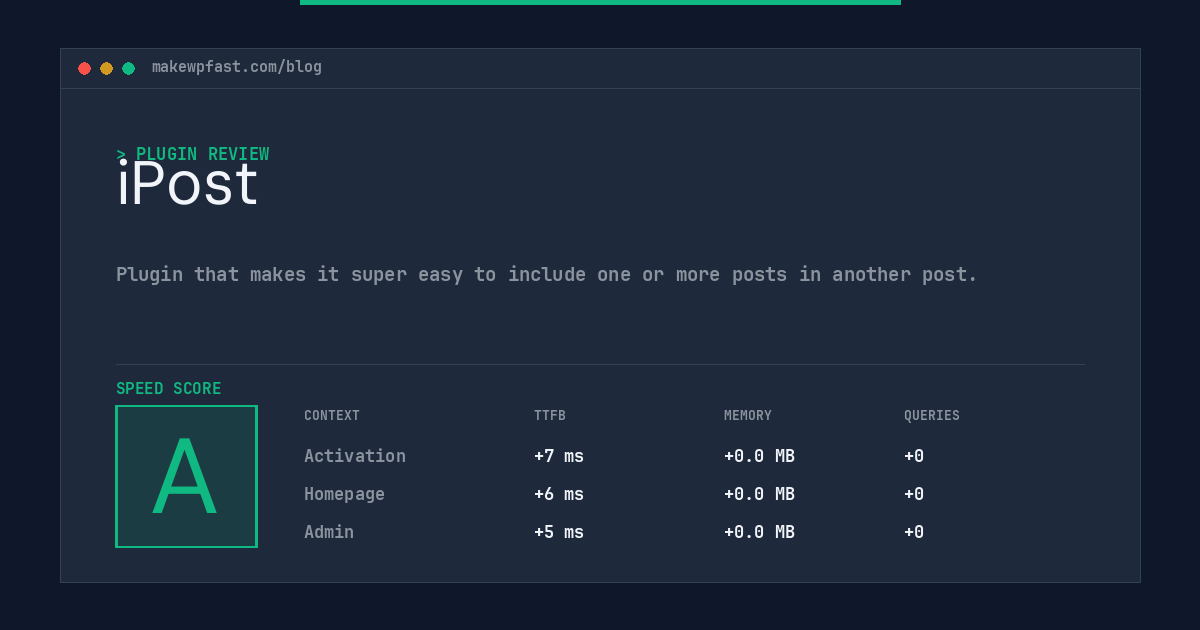Click the yellow window dot

106,68
